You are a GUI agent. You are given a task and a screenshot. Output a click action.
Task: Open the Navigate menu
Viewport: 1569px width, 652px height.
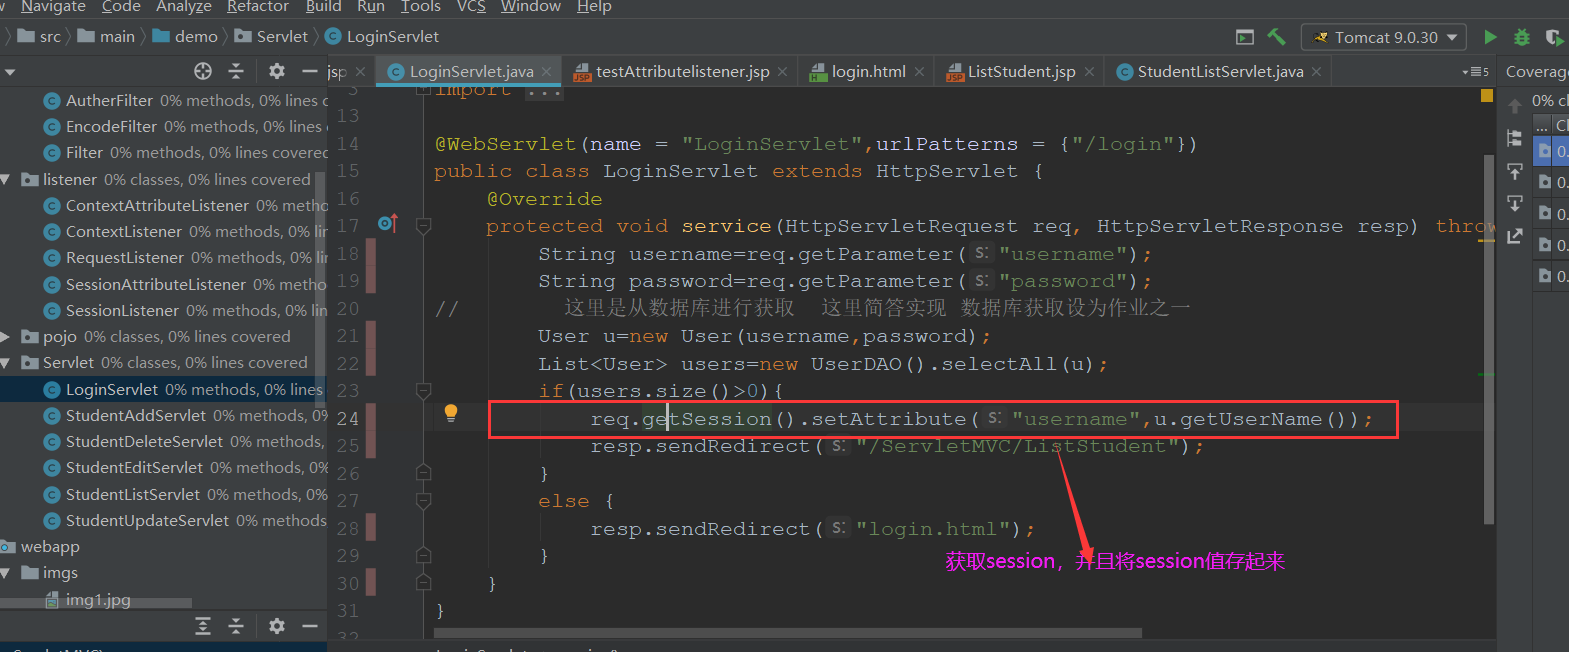[x=53, y=7]
